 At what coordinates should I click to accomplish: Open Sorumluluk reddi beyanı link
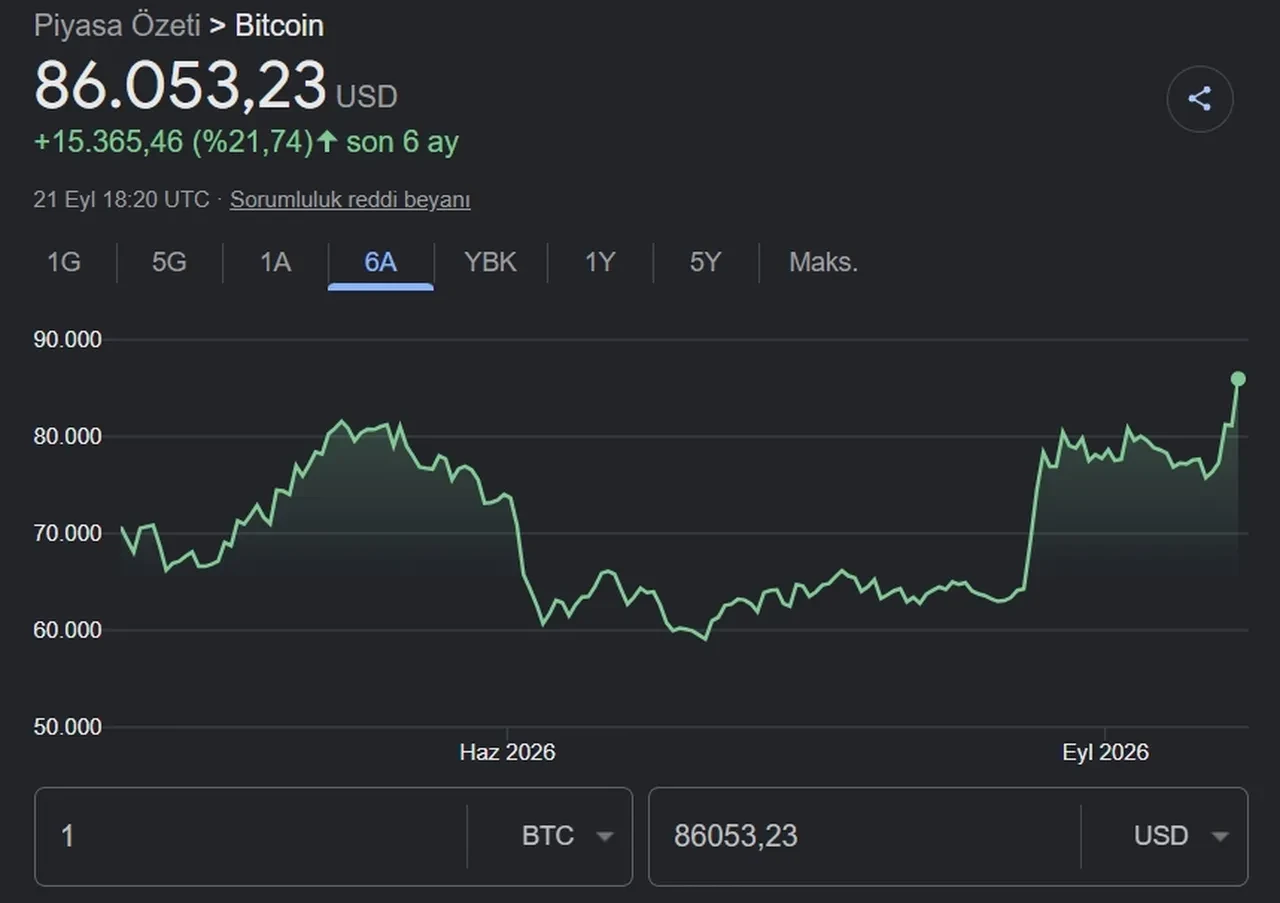tap(350, 199)
